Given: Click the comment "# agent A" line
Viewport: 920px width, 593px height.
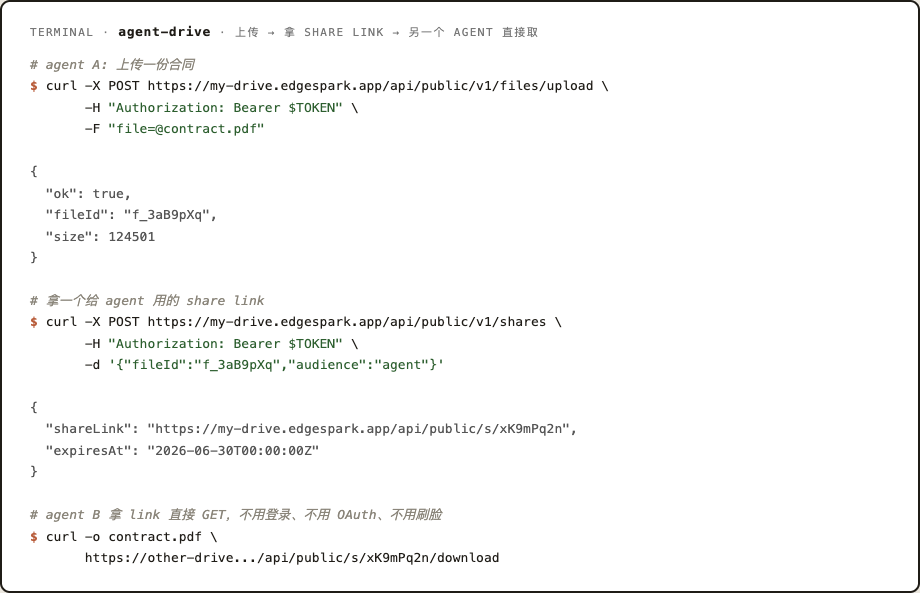Looking at the screenshot, I should tap(113, 65).
